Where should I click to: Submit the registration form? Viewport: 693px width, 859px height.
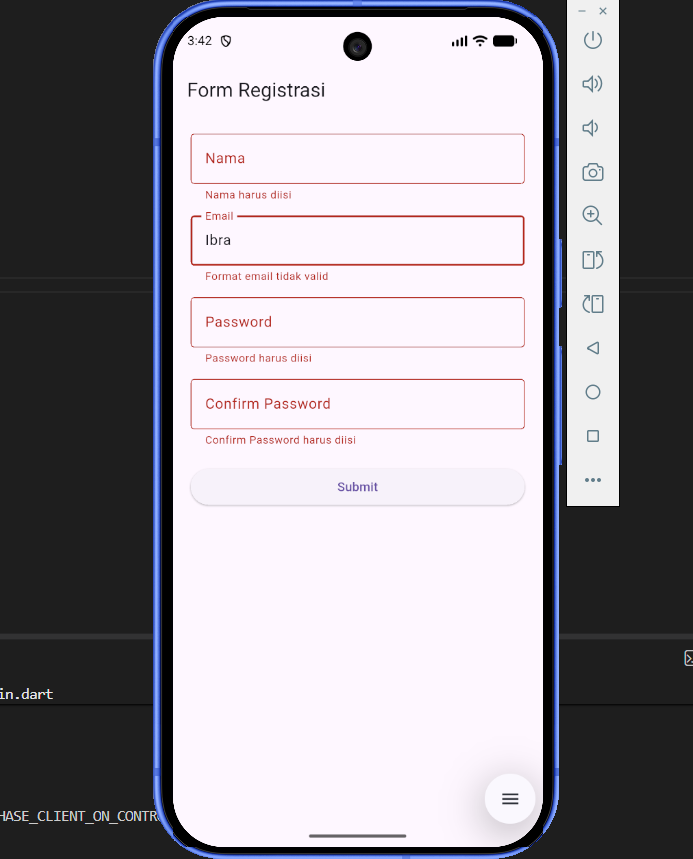click(357, 486)
